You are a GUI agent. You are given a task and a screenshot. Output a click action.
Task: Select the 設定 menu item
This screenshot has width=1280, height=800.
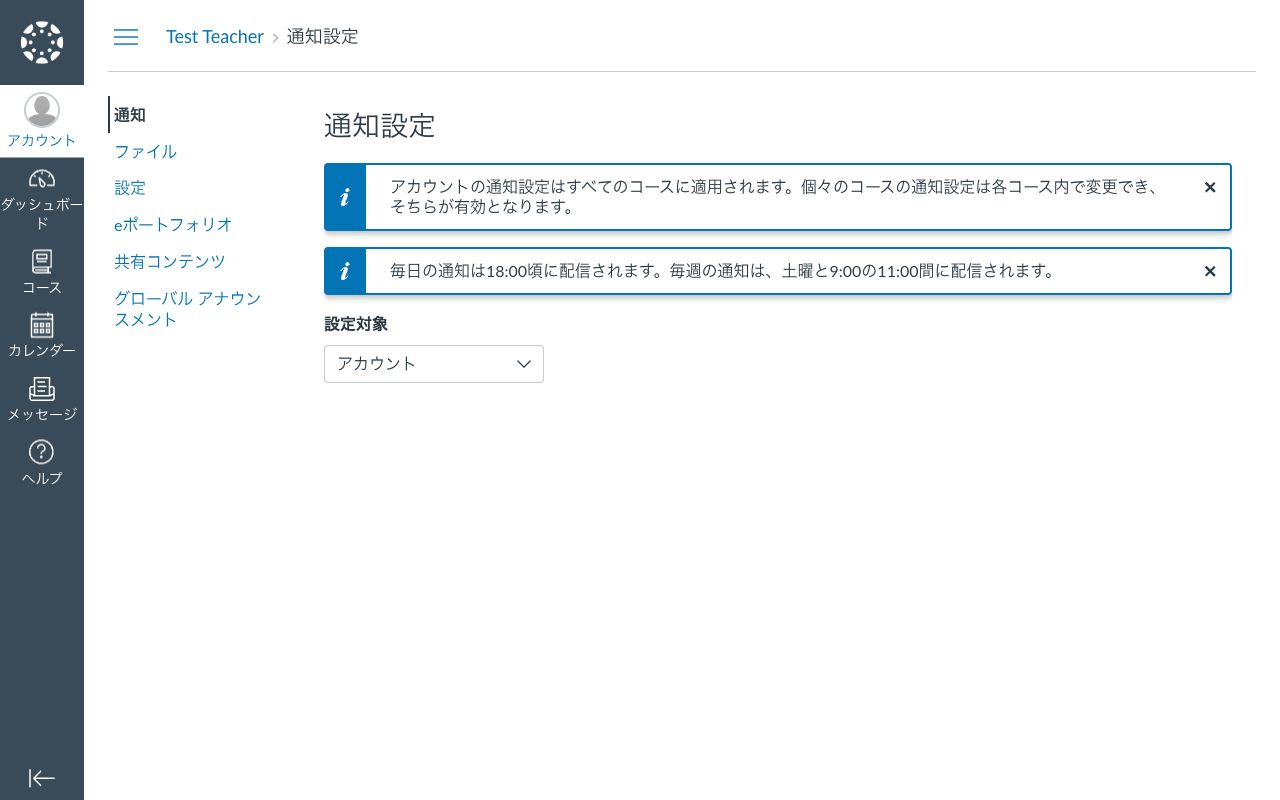[130, 187]
